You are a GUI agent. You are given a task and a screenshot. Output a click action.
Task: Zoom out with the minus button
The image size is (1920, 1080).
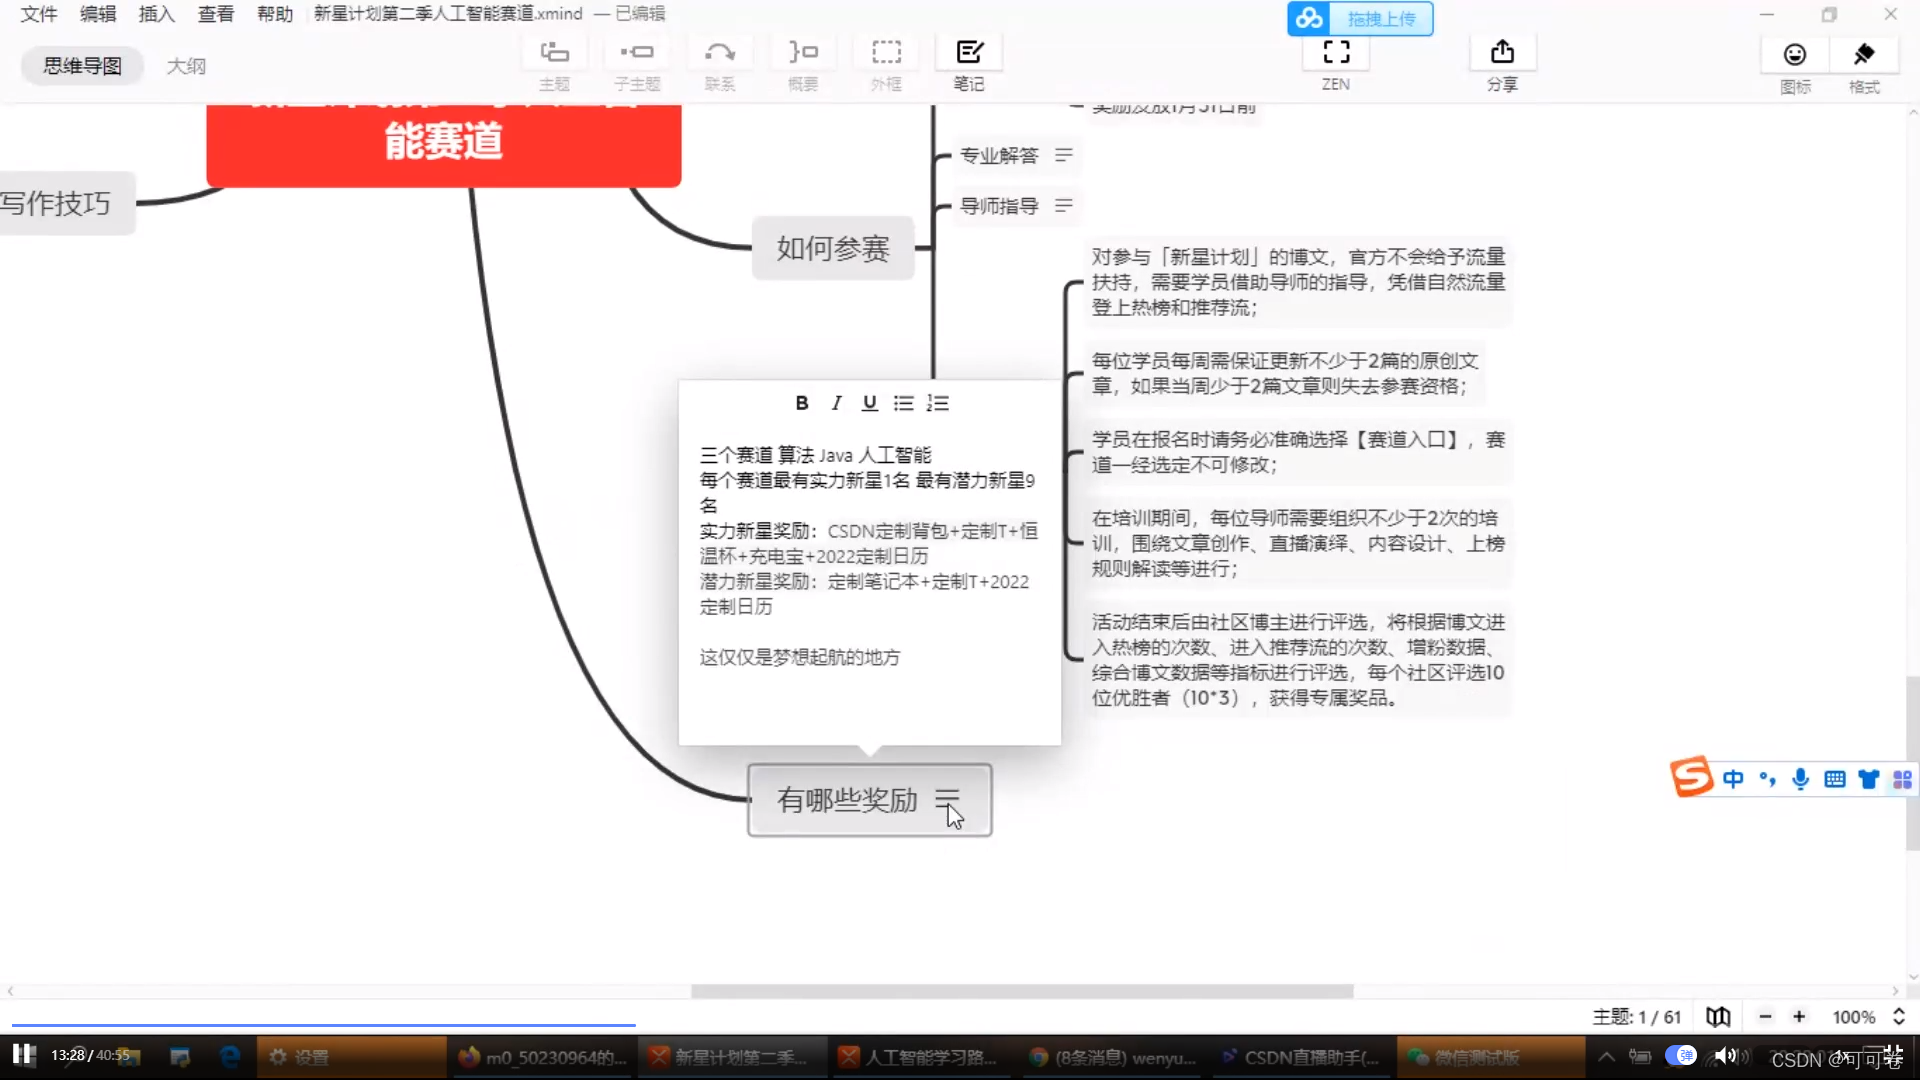tap(1766, 1017)
